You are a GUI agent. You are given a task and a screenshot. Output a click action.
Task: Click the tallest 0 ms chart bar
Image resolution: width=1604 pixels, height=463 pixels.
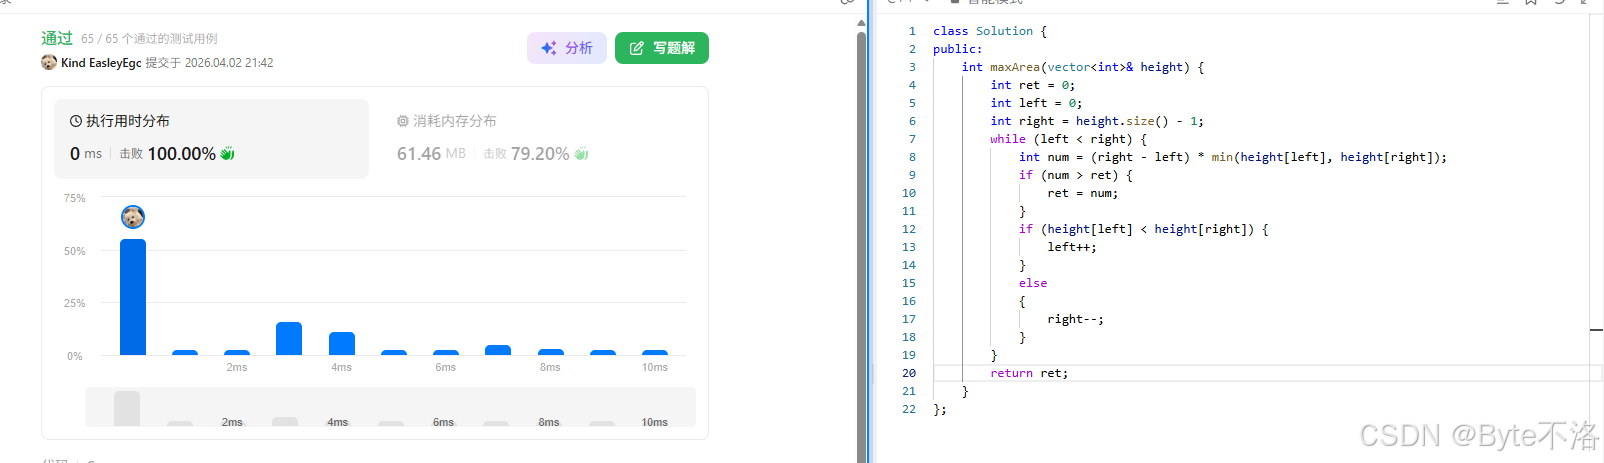pyautogui.click(x=133, y=297)
